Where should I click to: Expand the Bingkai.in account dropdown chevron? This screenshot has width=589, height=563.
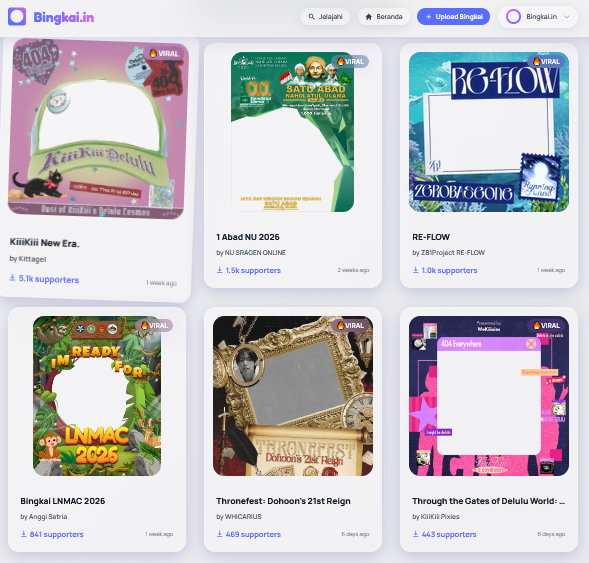coord(567,17)
